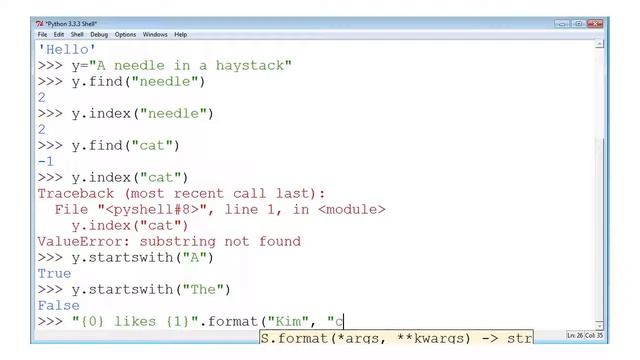Maximize the Python Shell window
The height and width of the screenshot is (360, 640).
(578, 24)
